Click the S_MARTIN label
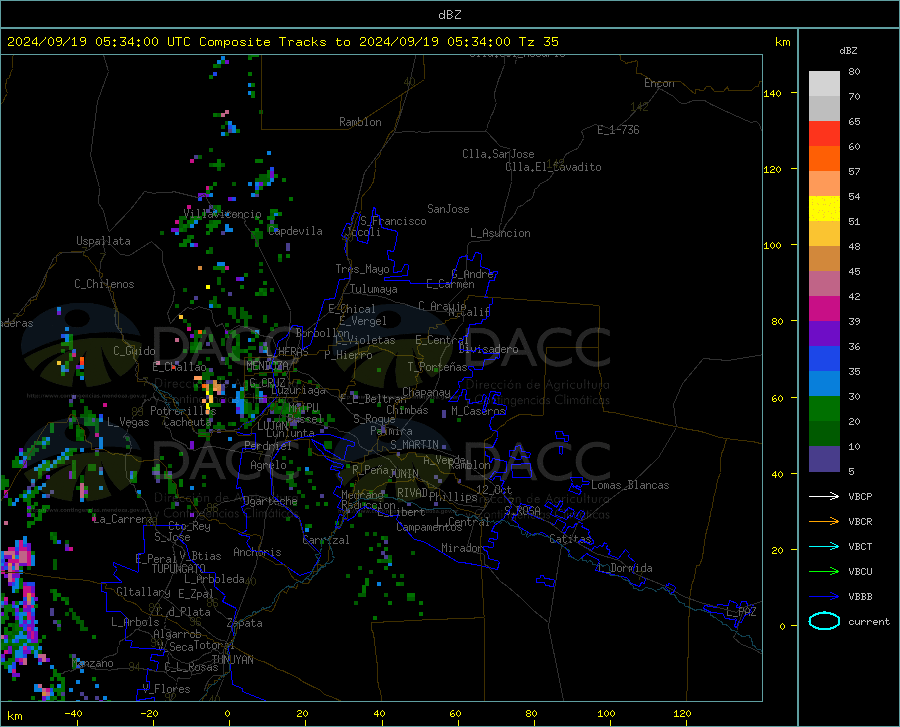This screenshot has width=900, height=727. tap(414, 445)
